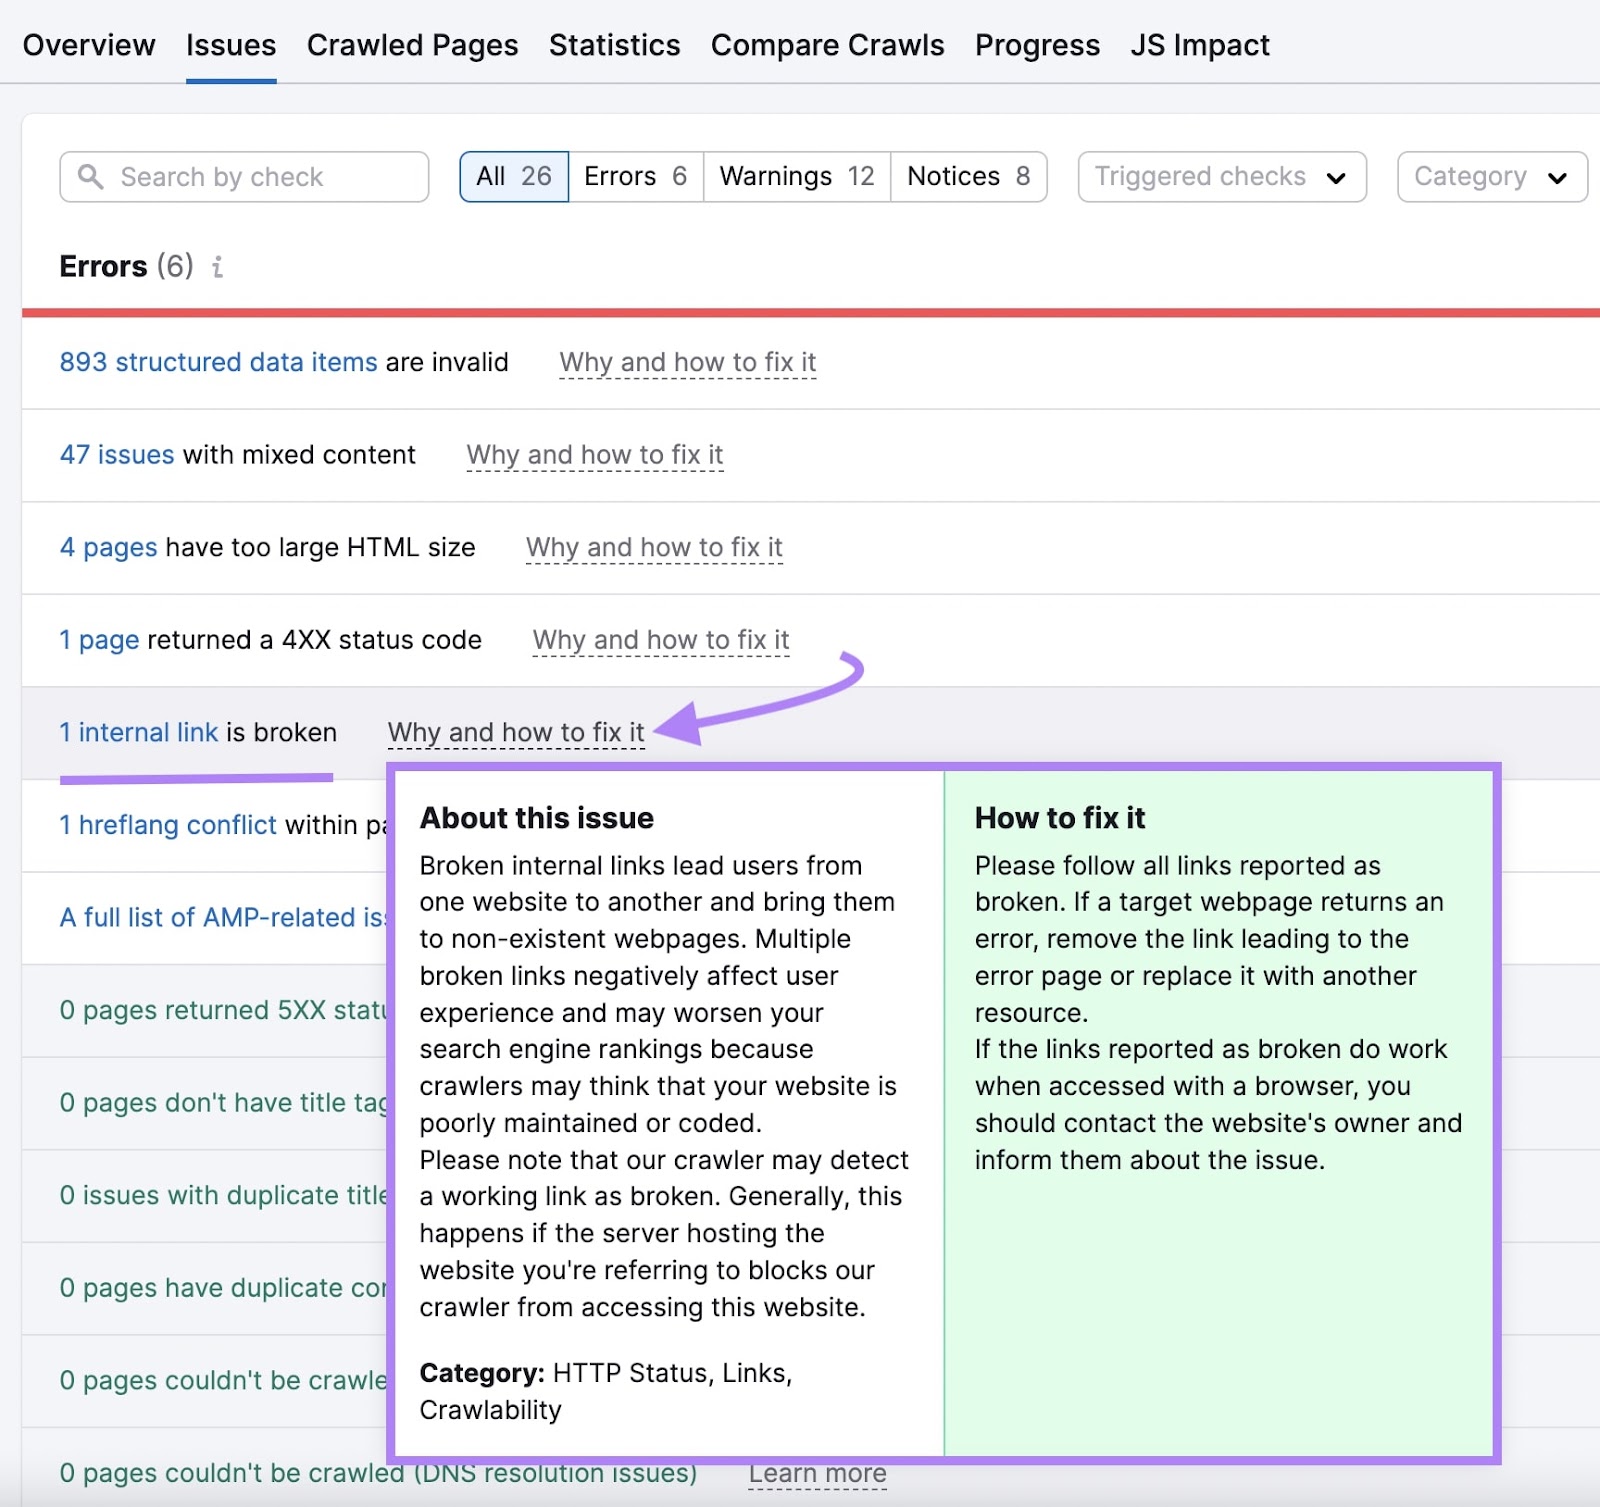The height and width of the screenshot is (1507, 1600).
Task: Click fix-it link for invalid structured data
Action: click(x=688, y=362)
